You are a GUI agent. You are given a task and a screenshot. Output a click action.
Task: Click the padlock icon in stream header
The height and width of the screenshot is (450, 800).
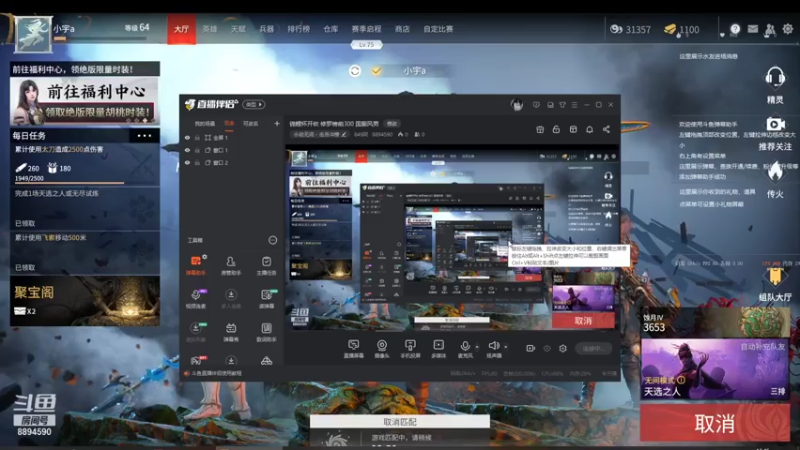tap(556, 130)
